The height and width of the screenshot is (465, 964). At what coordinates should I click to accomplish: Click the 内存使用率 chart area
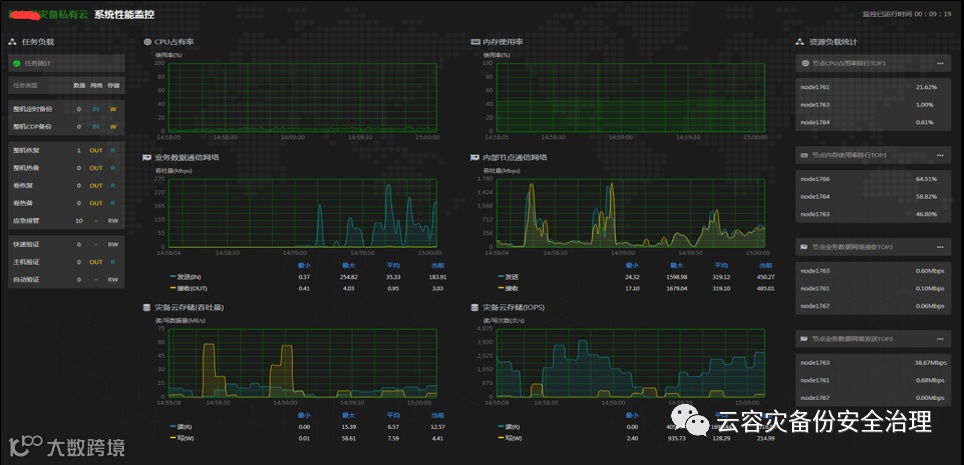[x=631, y=97]
